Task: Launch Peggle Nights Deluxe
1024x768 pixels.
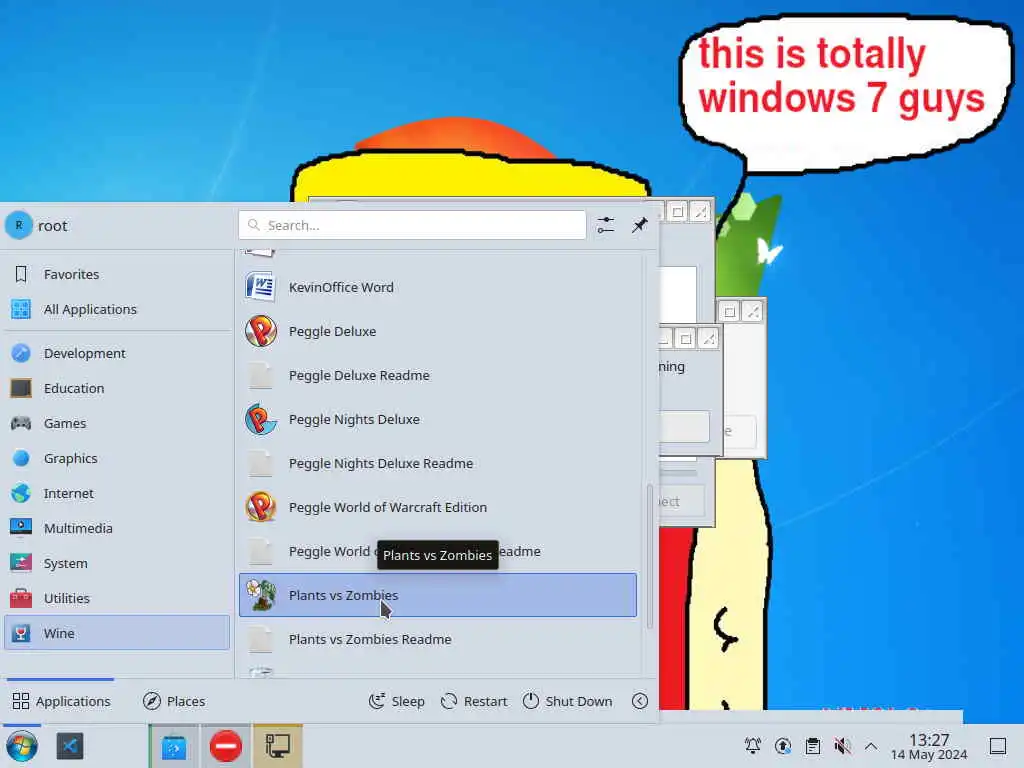Action: pyautogui.click(x=438, y=419)
